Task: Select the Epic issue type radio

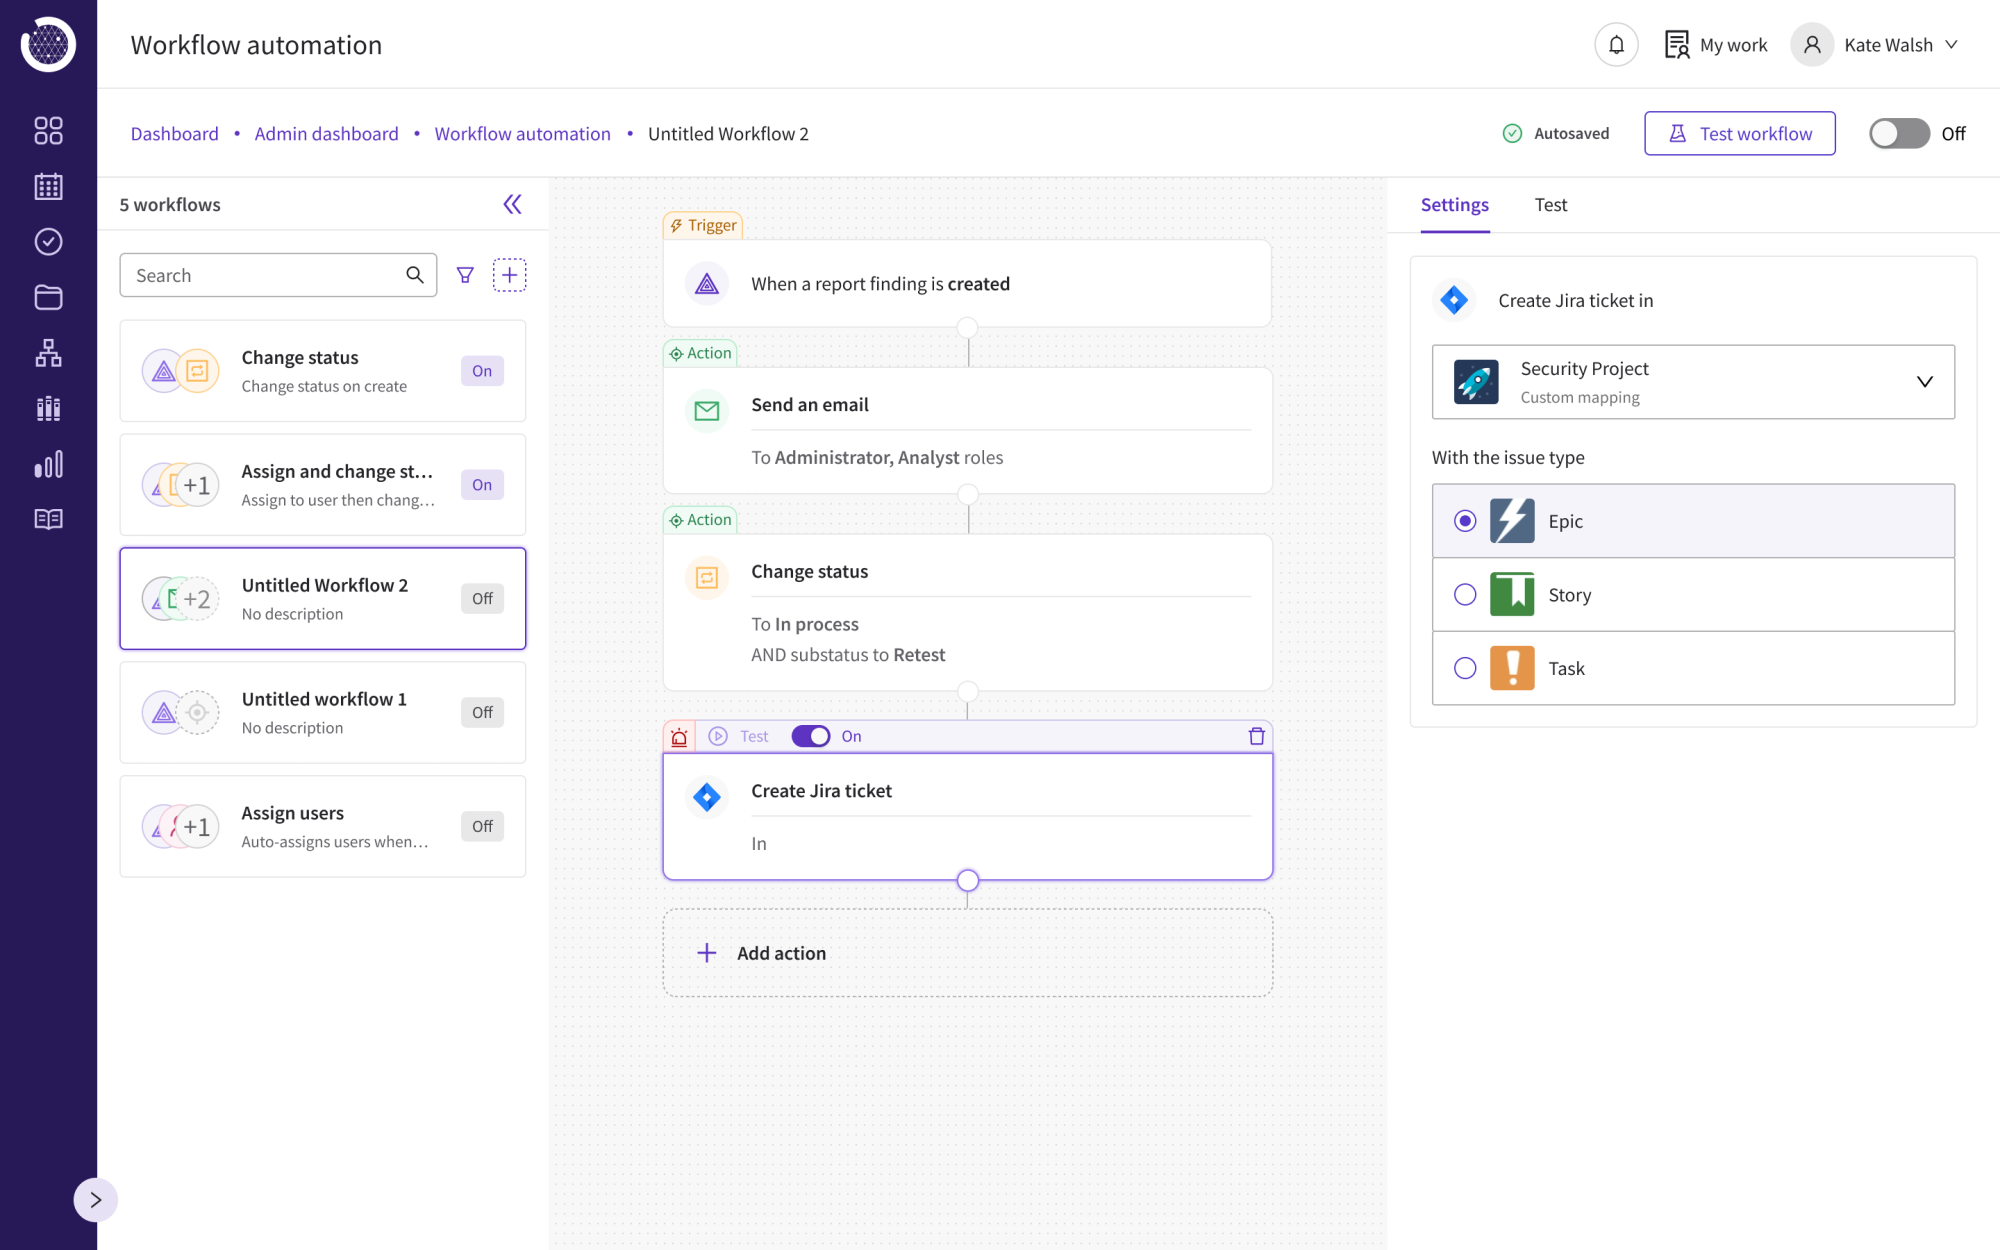Action: (x=1465, y=521)
